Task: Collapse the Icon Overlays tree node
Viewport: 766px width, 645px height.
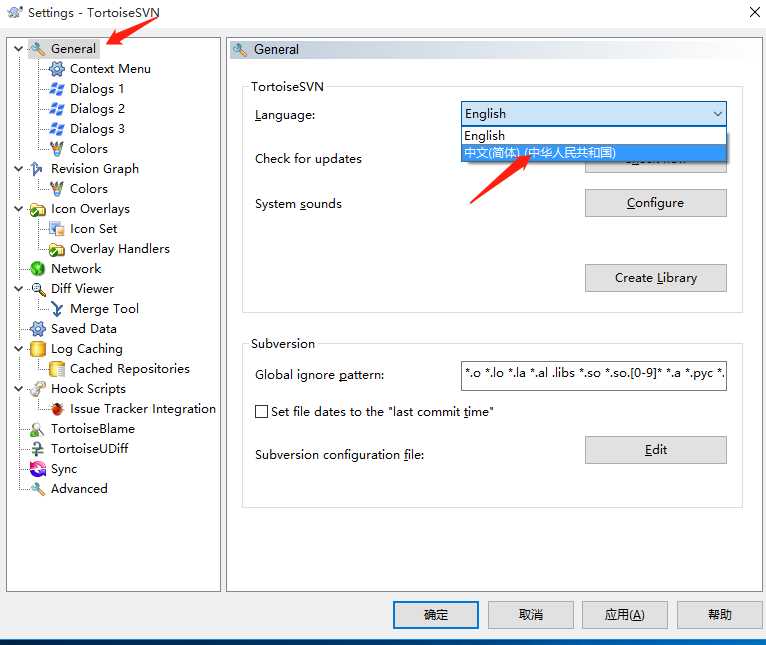Action: [19, 209]
